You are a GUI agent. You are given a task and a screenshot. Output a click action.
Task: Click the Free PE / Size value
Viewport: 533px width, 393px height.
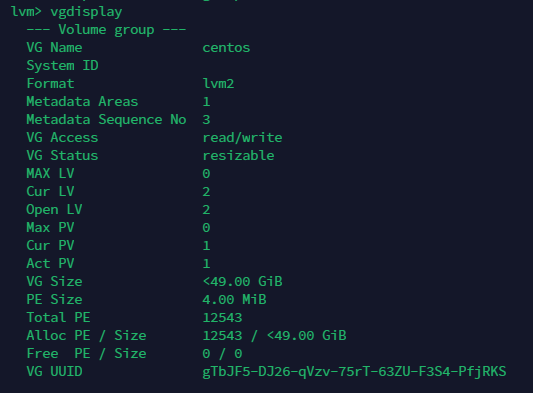pos(222,354)
